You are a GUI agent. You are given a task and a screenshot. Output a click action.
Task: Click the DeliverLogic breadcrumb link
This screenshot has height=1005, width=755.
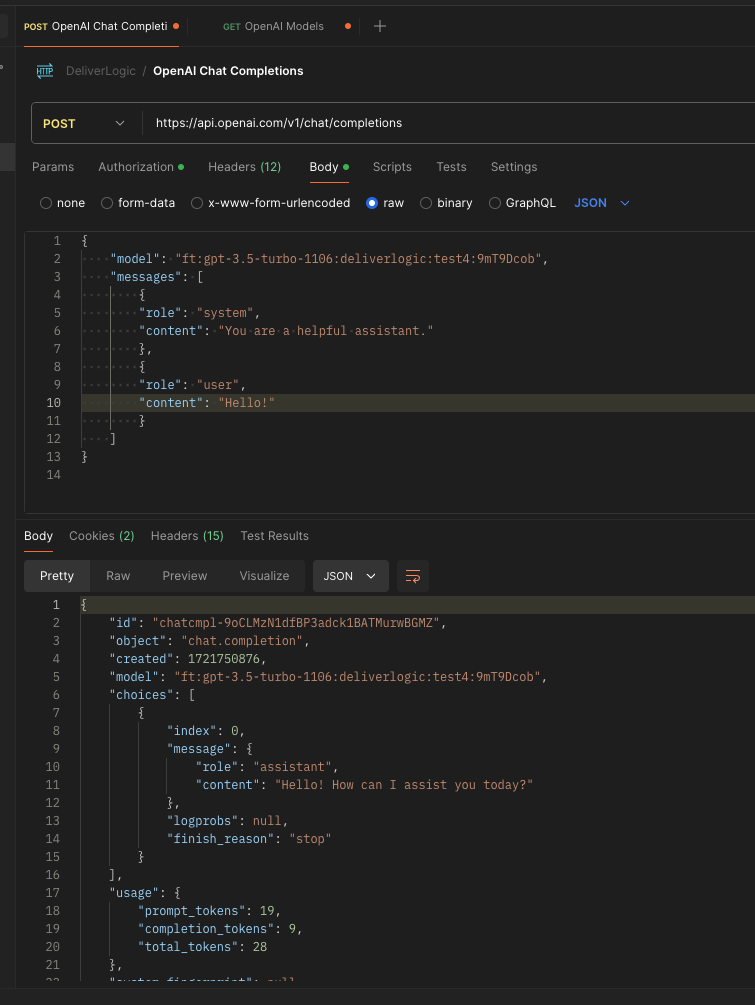[x=101, y=71]
